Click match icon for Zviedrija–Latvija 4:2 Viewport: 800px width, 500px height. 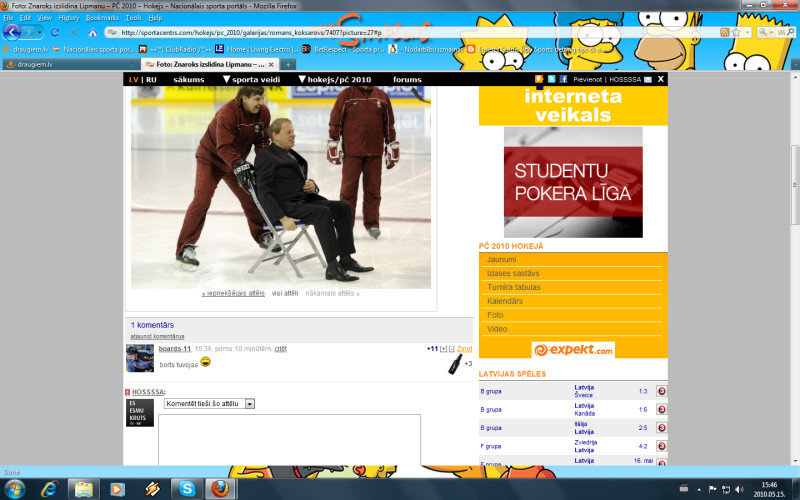(661, 446)
